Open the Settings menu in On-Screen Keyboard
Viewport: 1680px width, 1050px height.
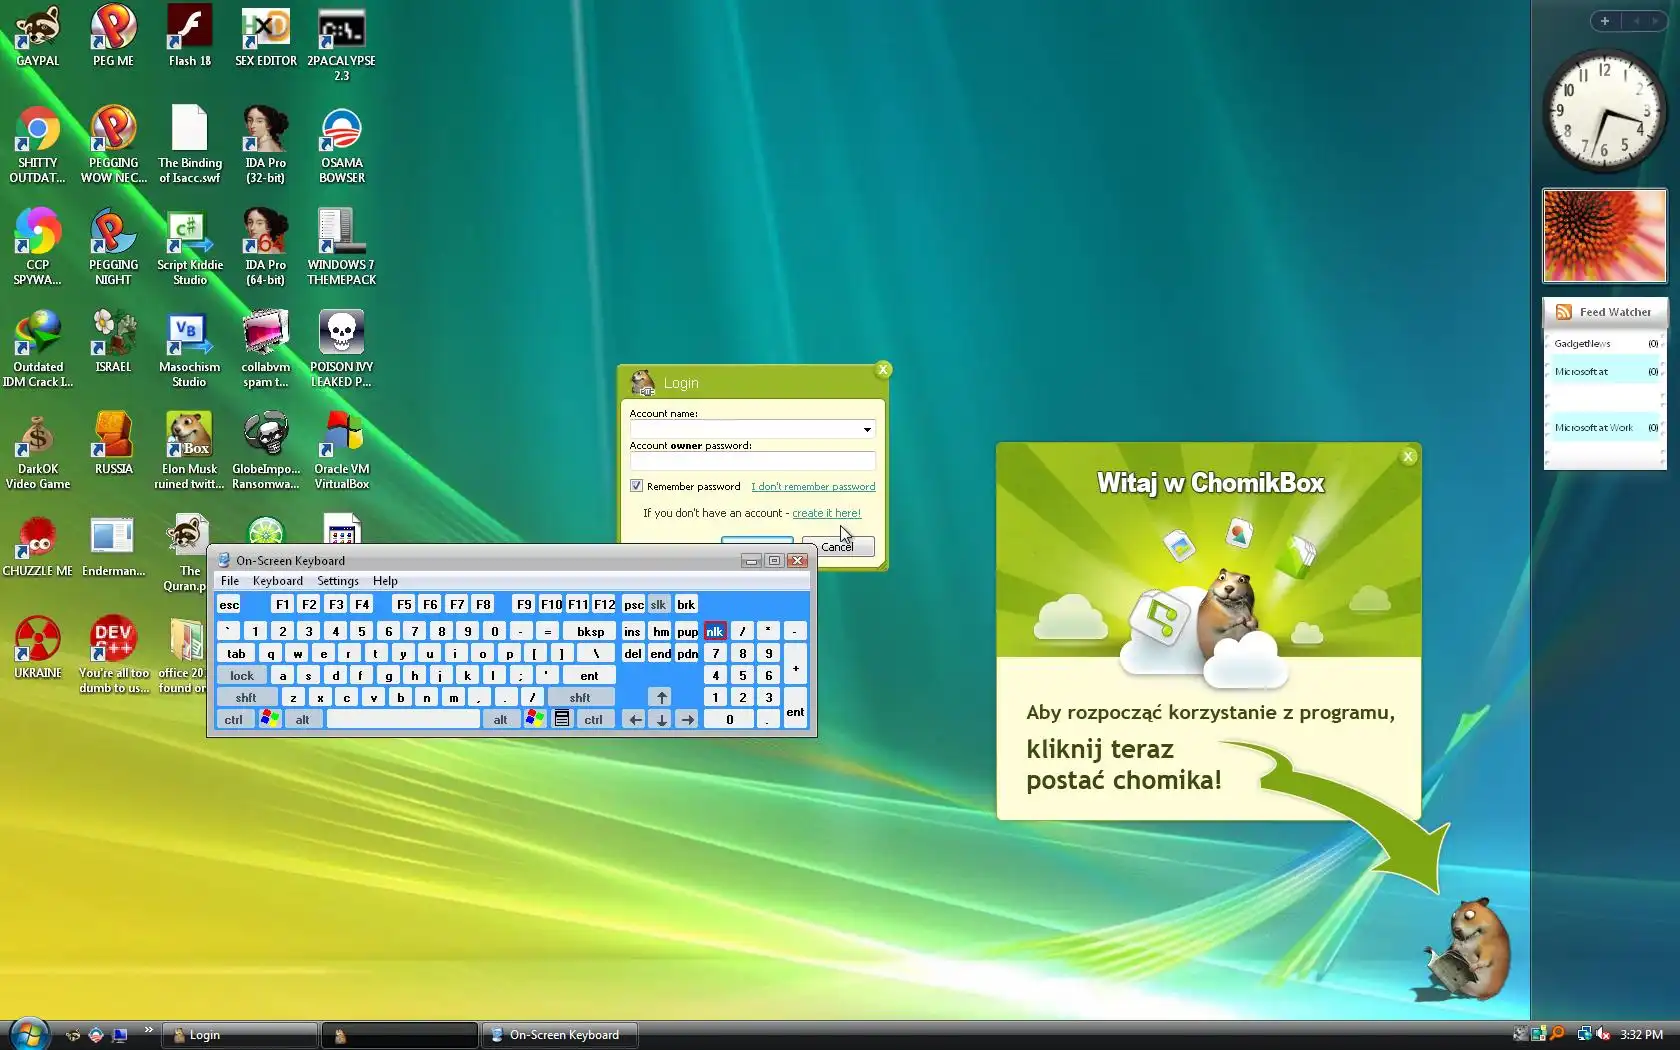338,581
